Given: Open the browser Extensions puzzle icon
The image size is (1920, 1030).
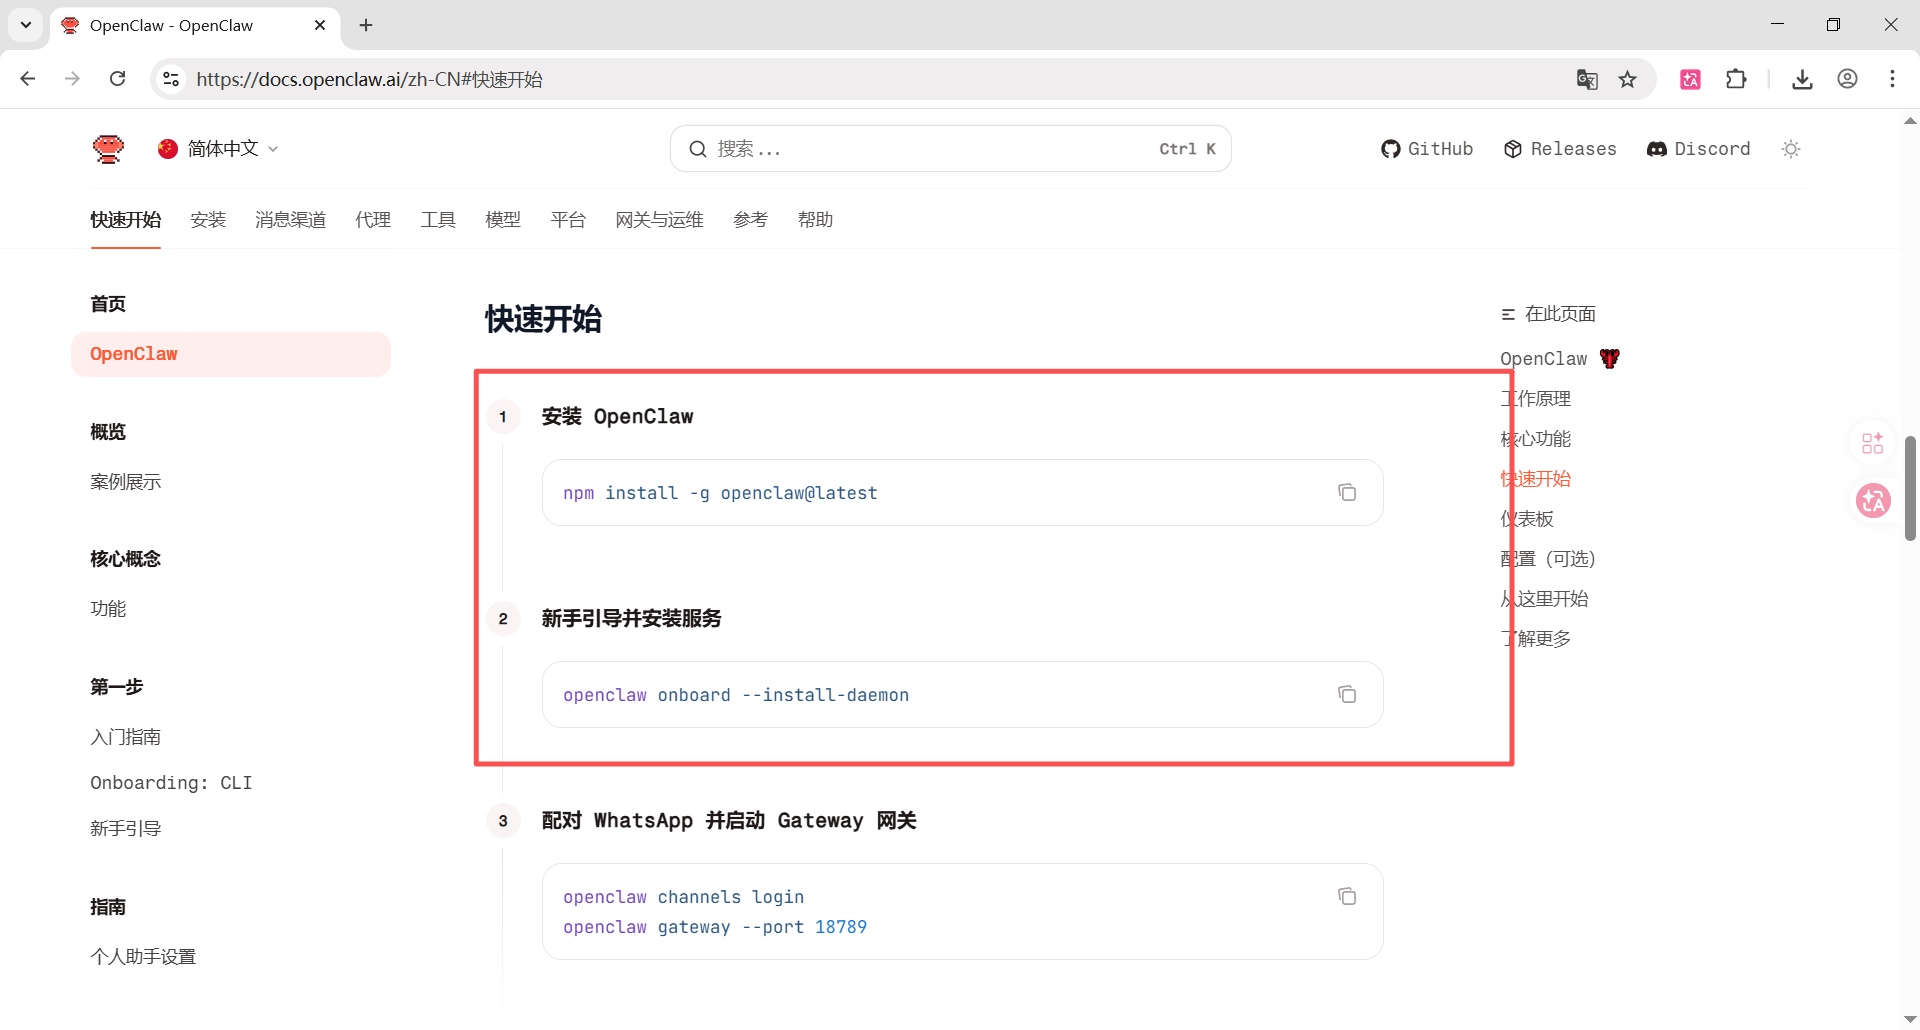Looking at the screenshot, I should (1737, 79).
